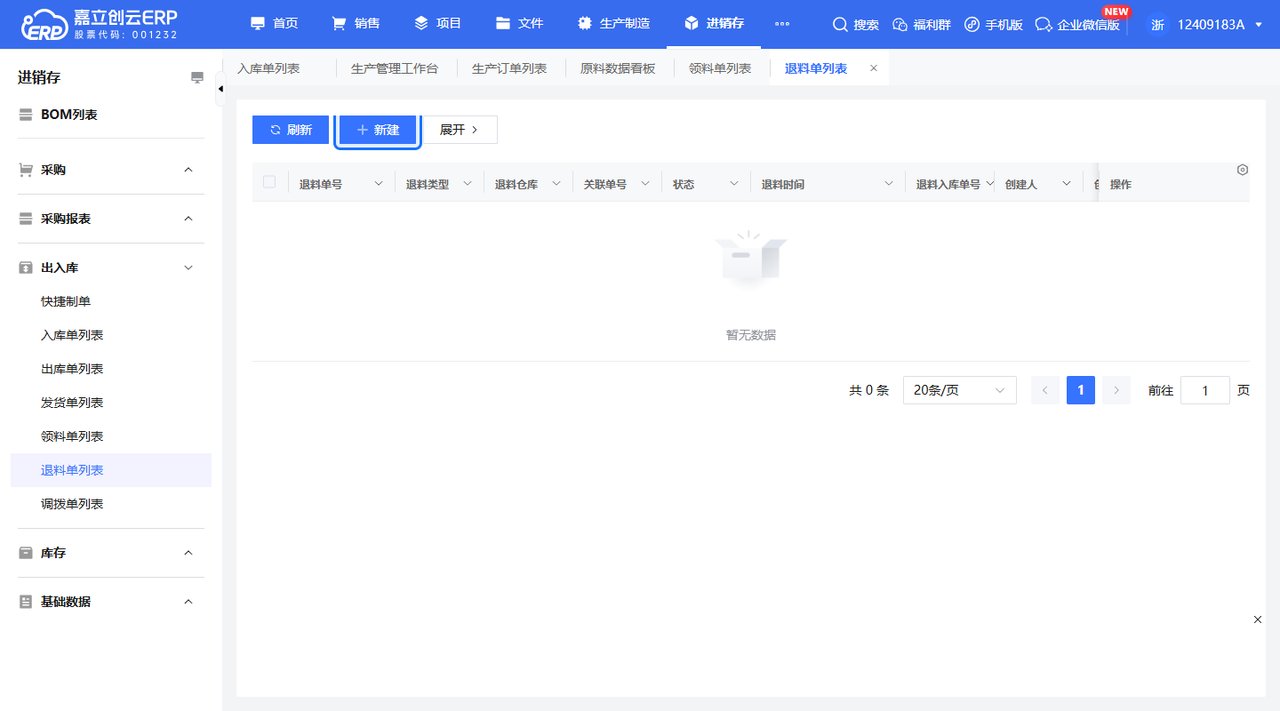This screenshot has height=711, width=1280.
Task: Open the 手机版 mobile version link
Action: click(993, 24)
